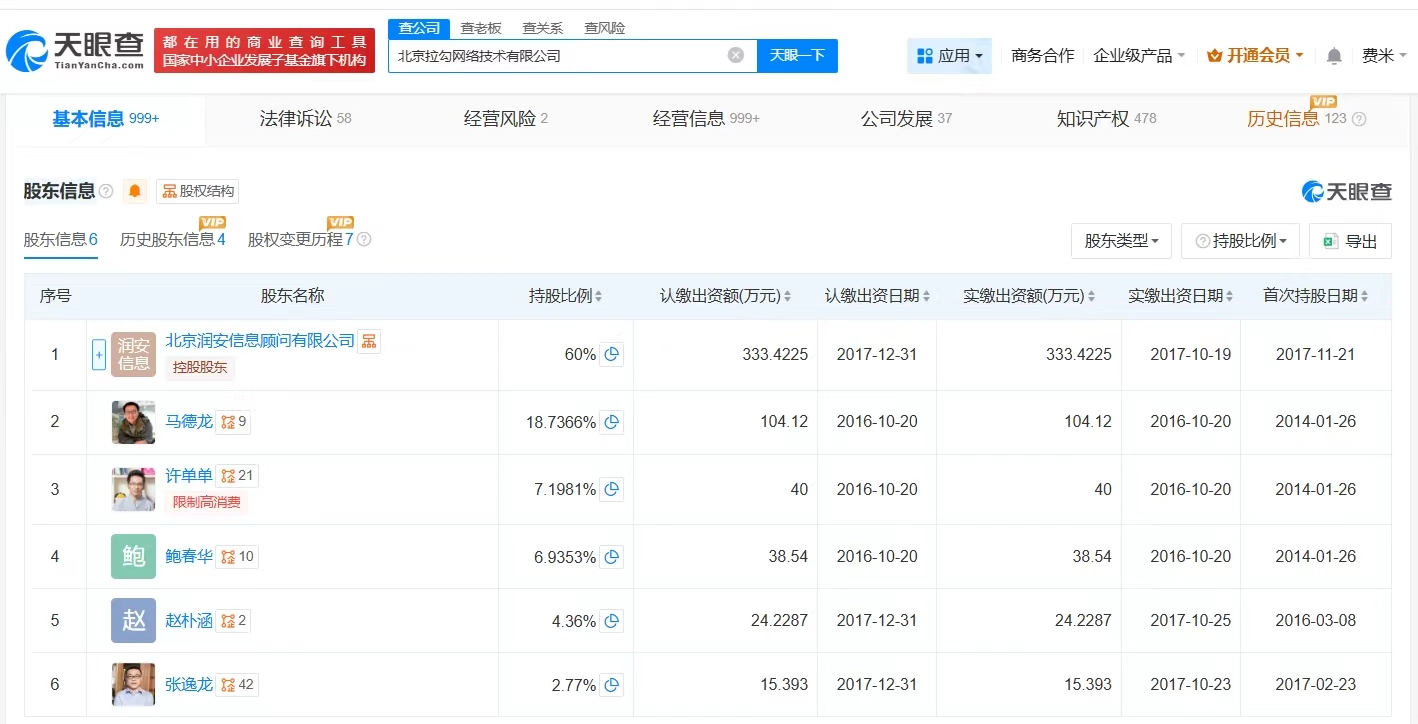The width and height of the screenshot is (1418, 724).
Task: Open pie chart icon for 鲍春华 6.9353%
Action: point(612,556)
